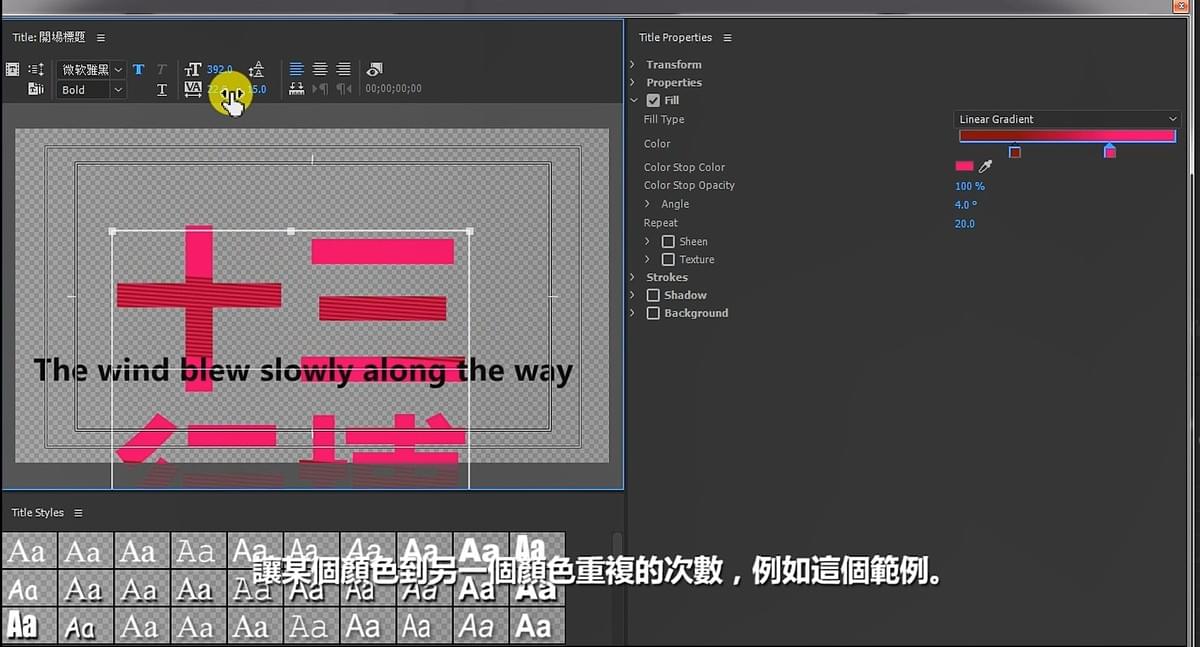The image size is (1200, 647).
Task: Collapse the Fill section
Action: pyautogui.click(x=634, y=101)
